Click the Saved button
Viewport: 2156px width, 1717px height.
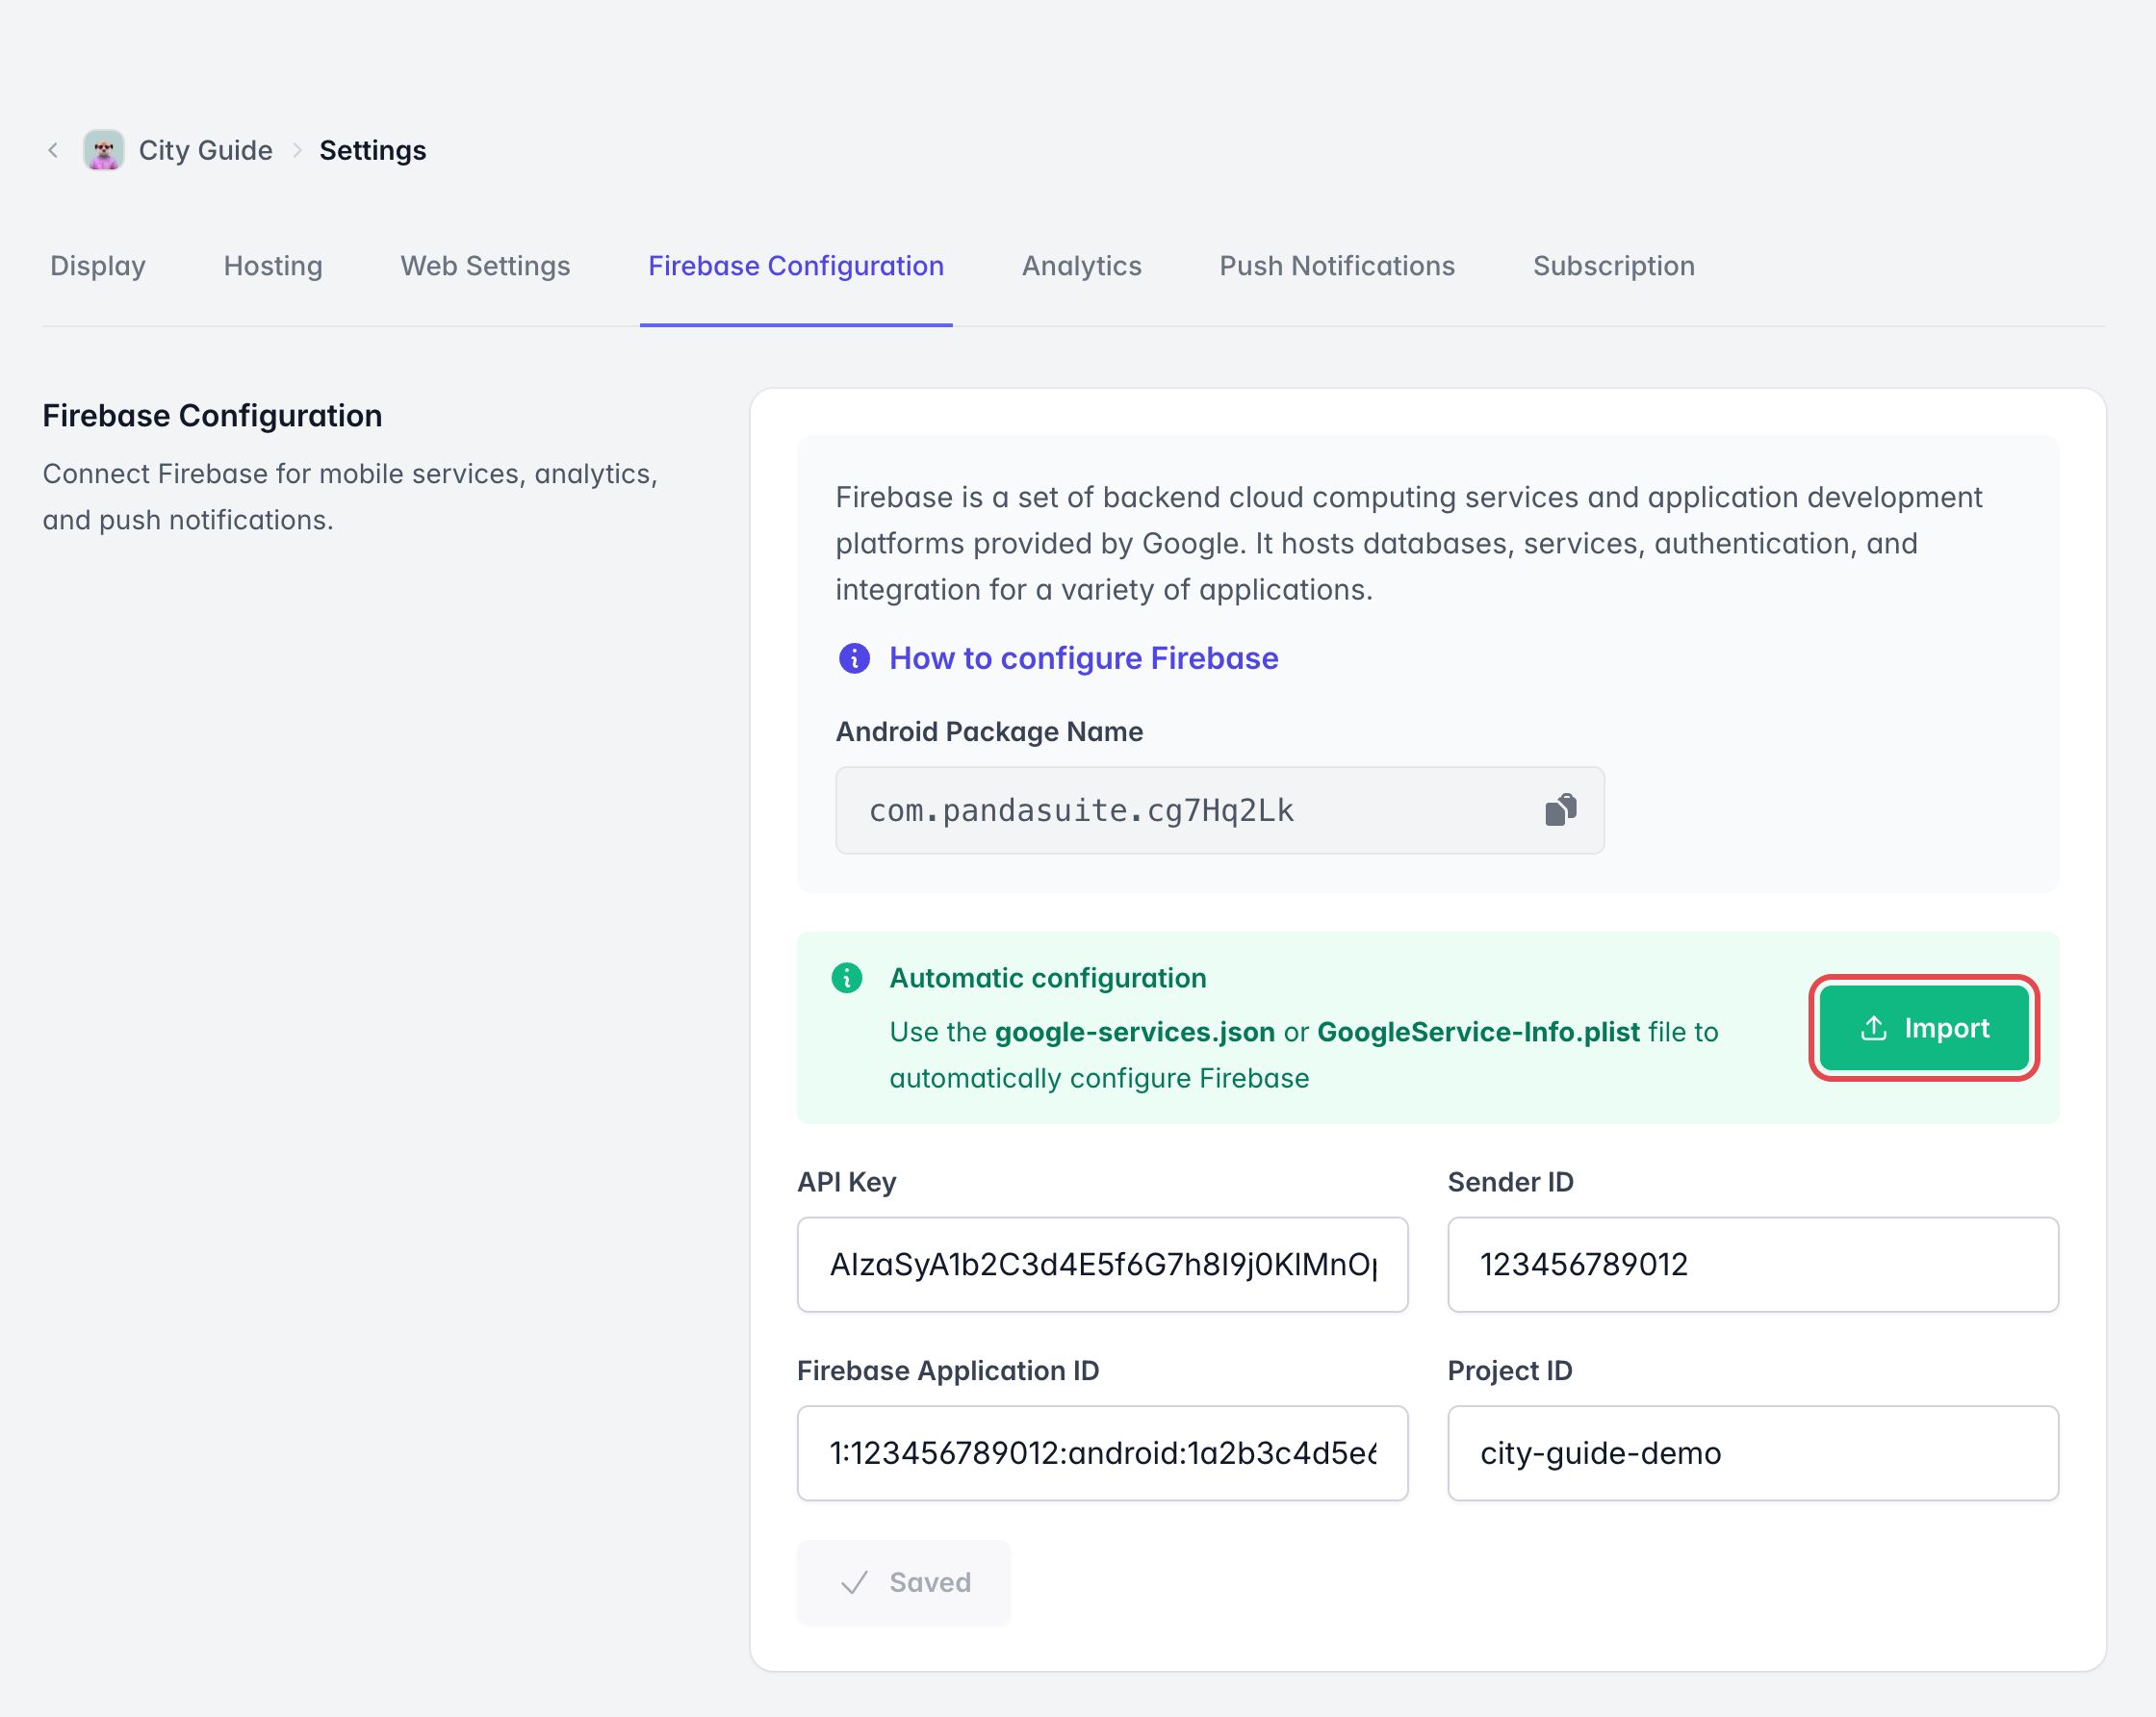904,1583
